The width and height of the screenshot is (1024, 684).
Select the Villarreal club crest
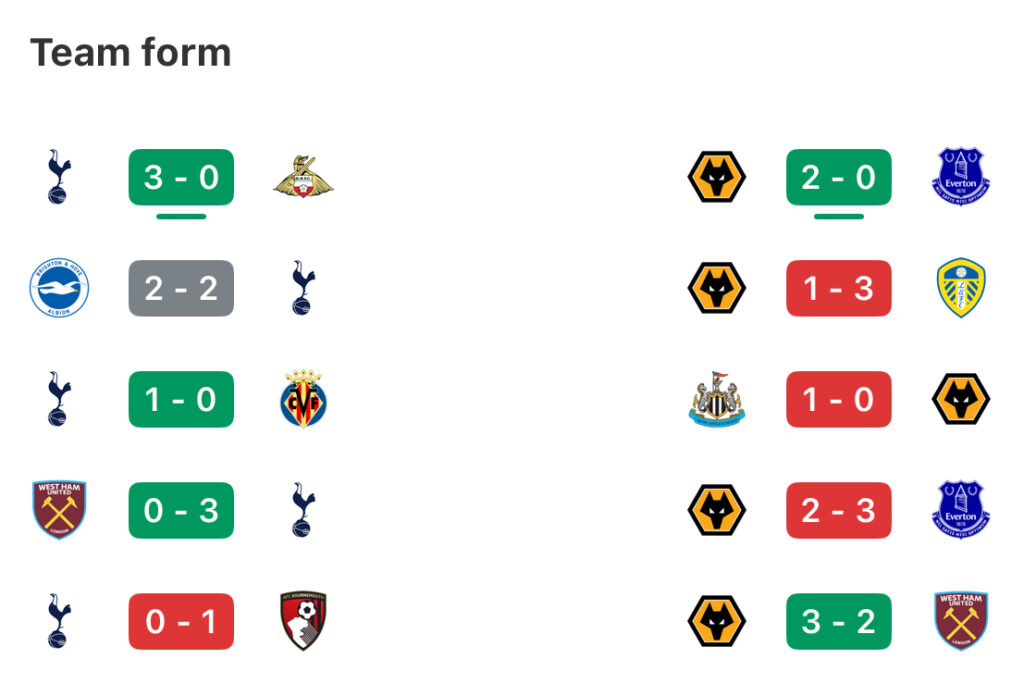(304, 399)
